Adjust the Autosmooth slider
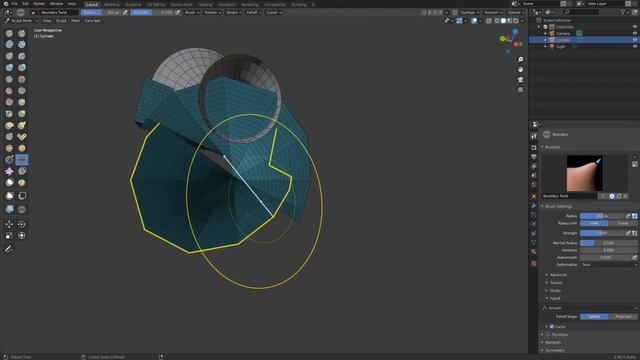 coord(605,258)
